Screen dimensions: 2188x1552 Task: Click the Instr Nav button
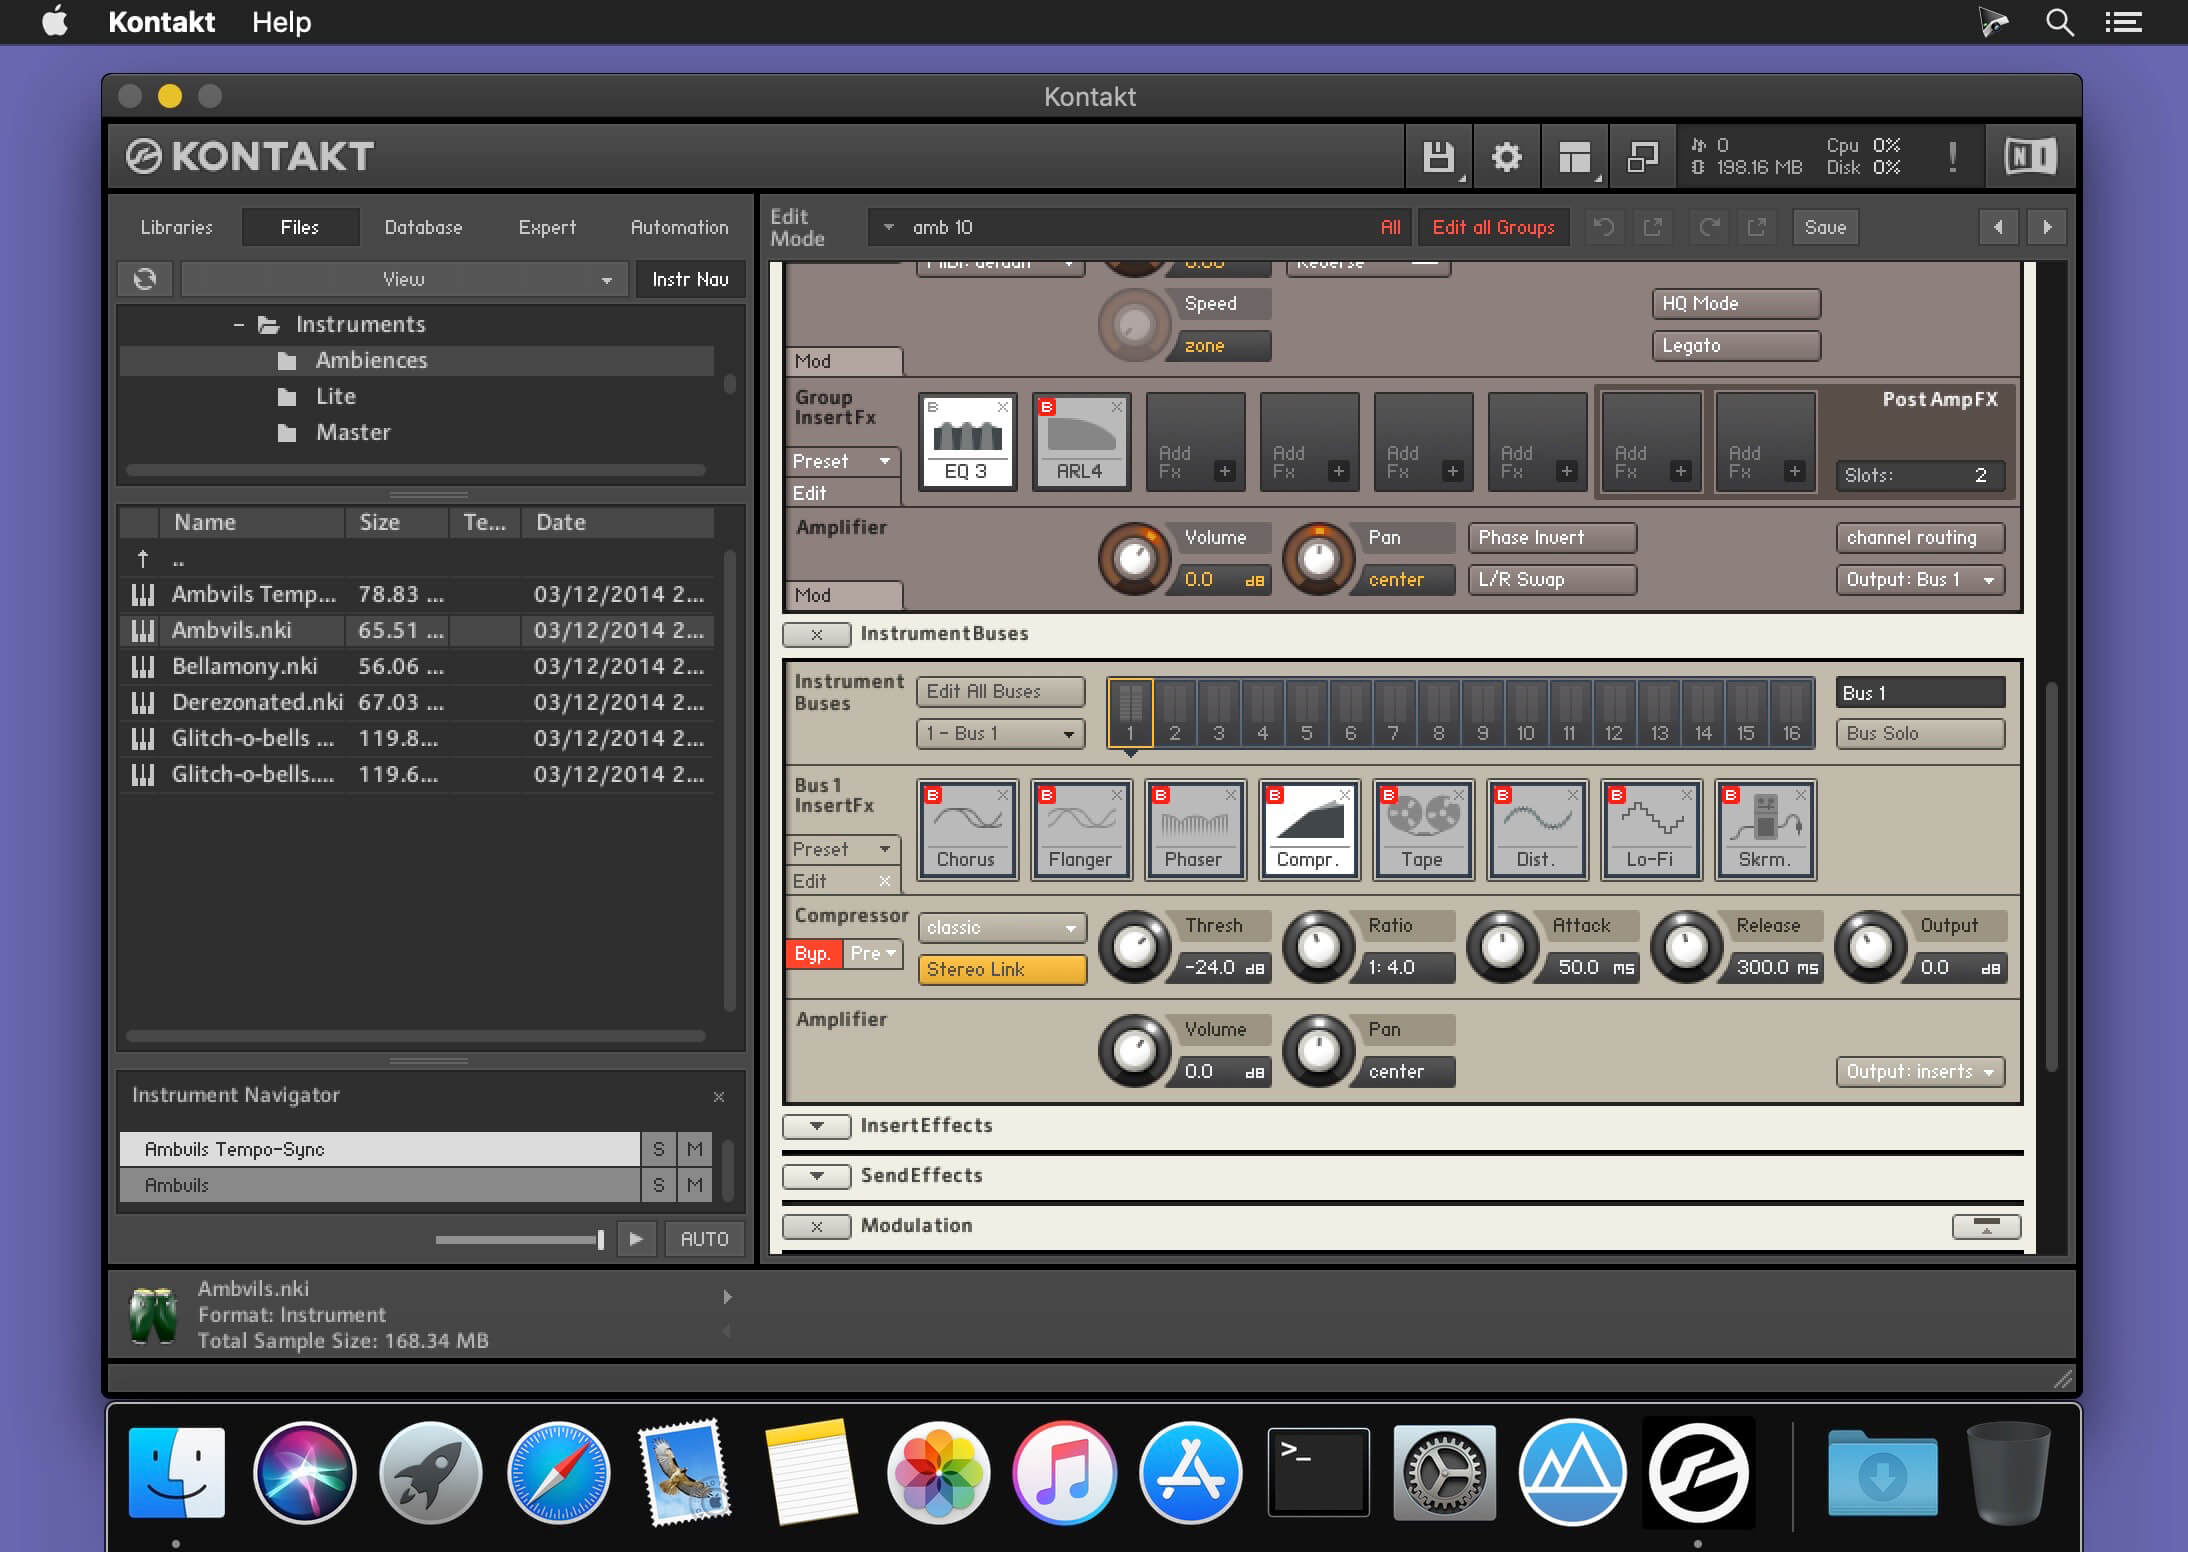690,279
